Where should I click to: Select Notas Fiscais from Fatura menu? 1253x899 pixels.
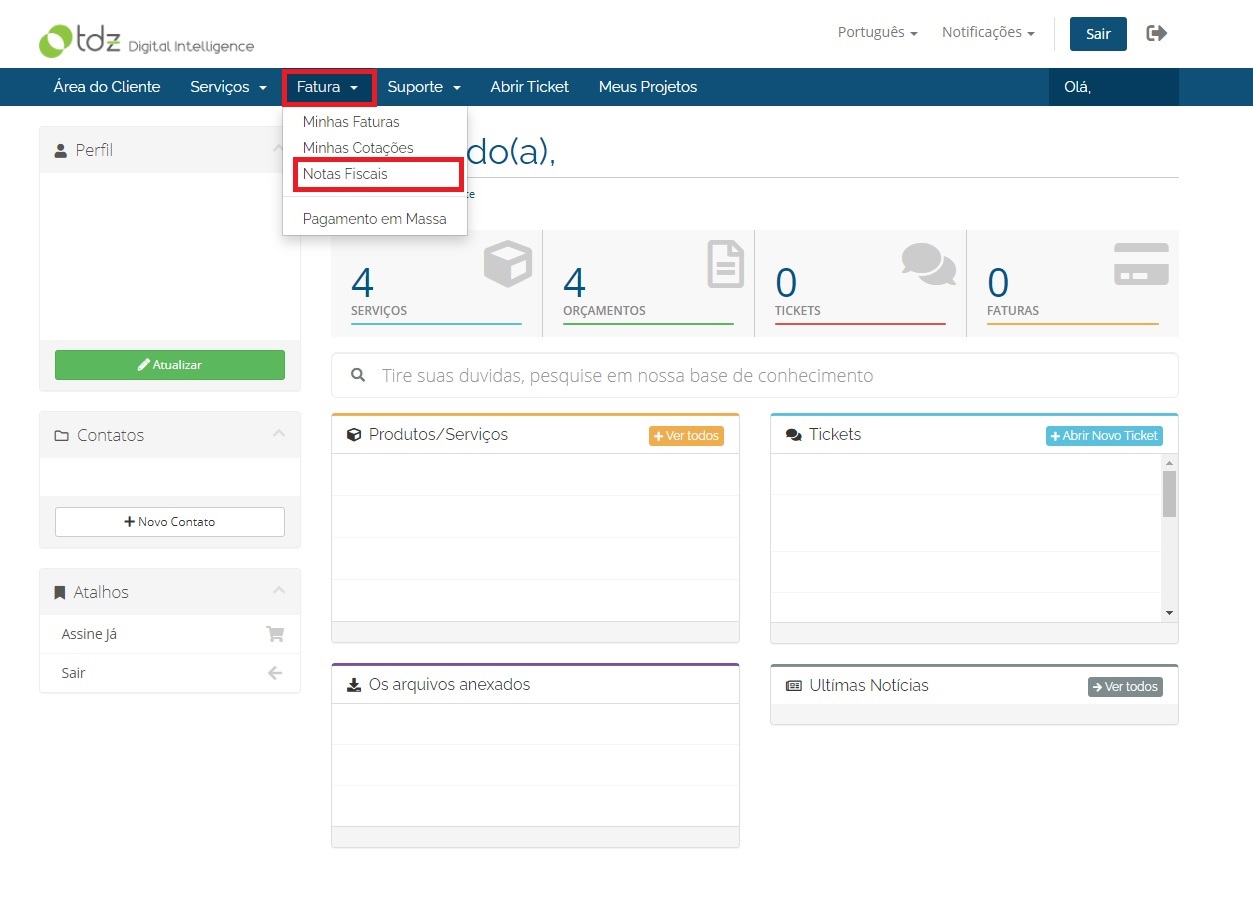point(345,174)
